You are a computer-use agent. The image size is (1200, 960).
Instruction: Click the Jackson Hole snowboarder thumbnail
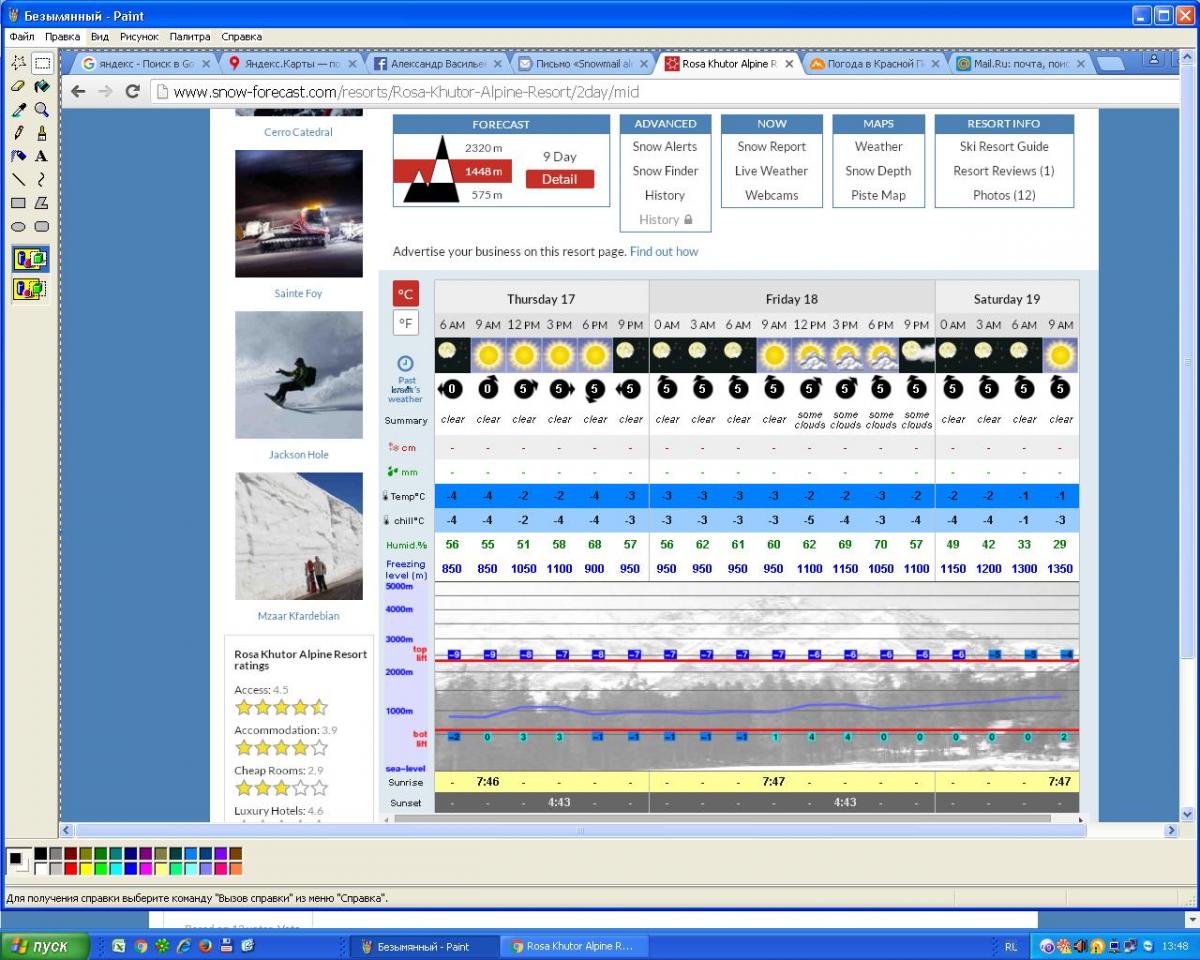click(x=299, y=375)
